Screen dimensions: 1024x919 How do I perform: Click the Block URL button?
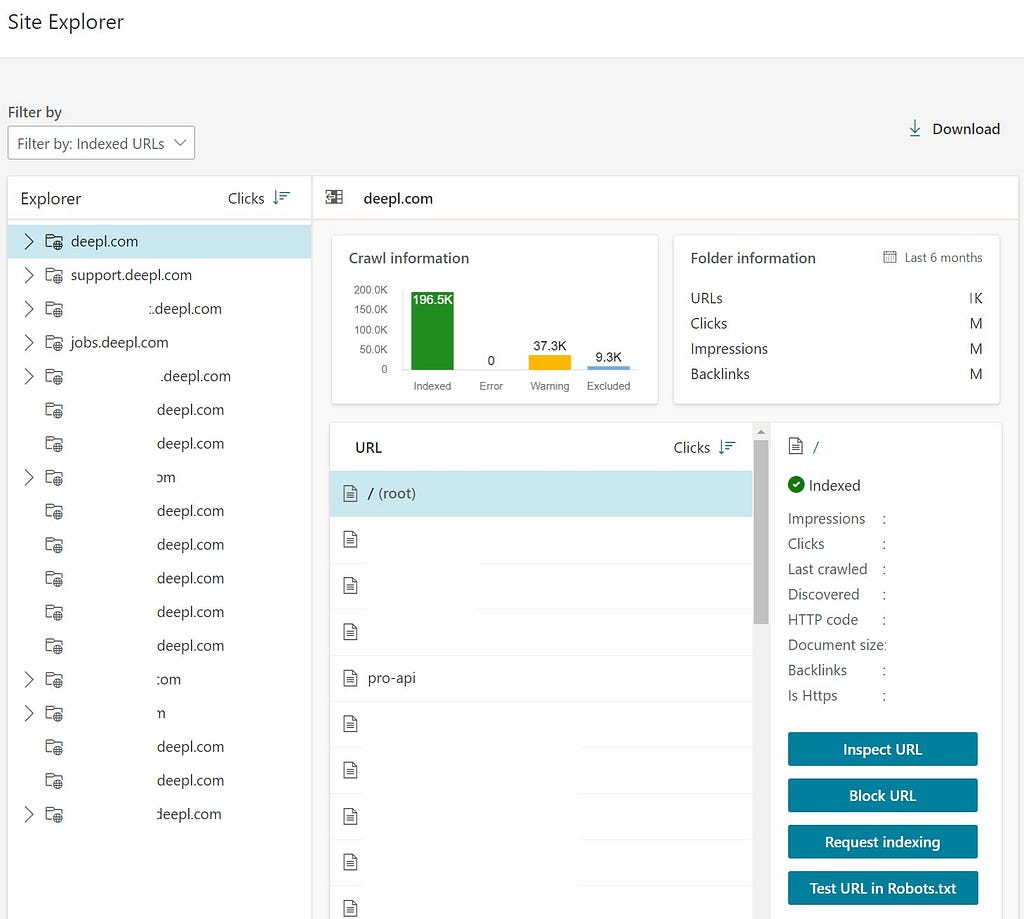(882, 796)
